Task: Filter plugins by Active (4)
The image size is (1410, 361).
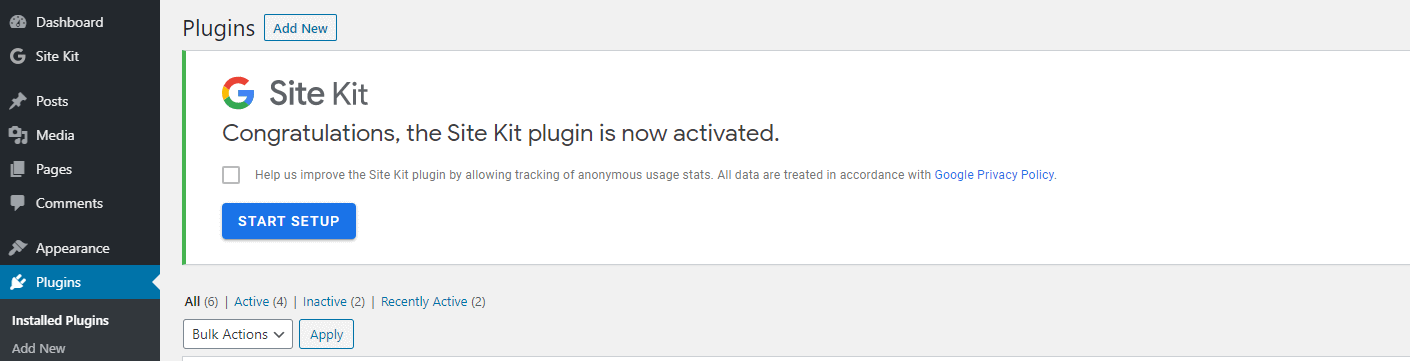Action: (x=260, y=301)
